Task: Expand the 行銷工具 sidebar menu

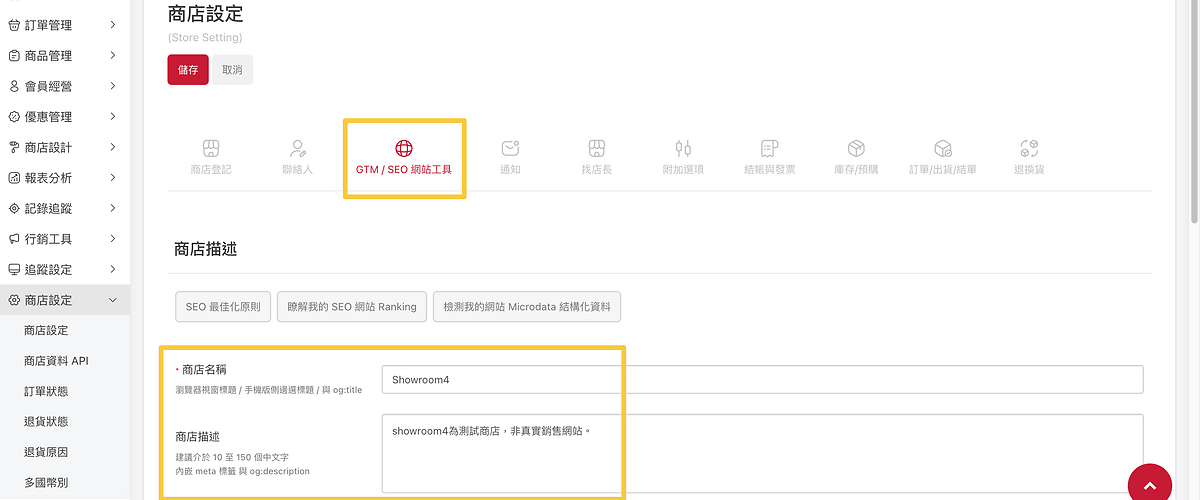Action: [x=64, y=239]
